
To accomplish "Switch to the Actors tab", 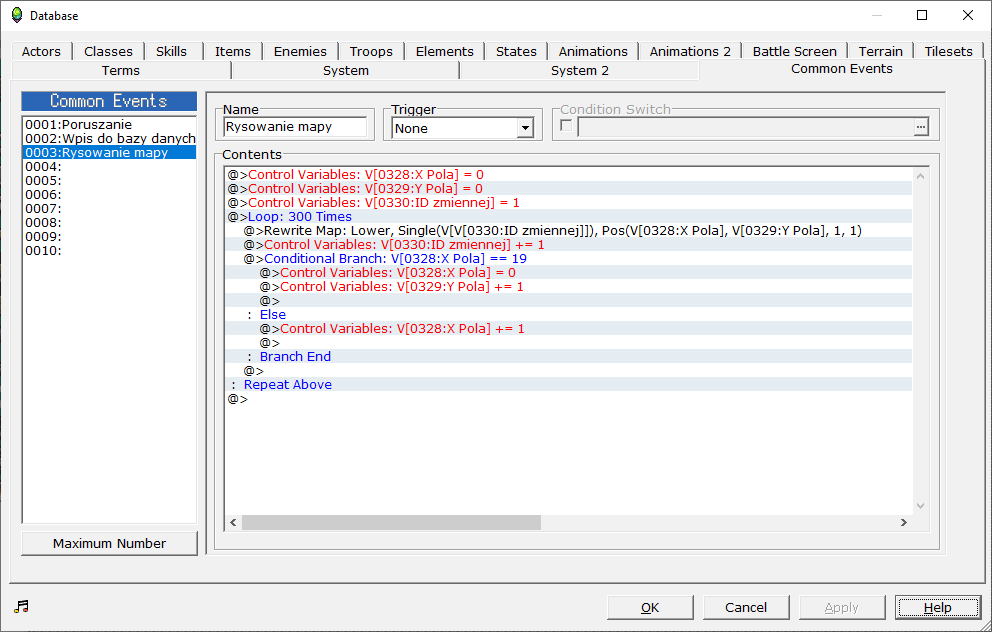I will [x=41, y=51].
